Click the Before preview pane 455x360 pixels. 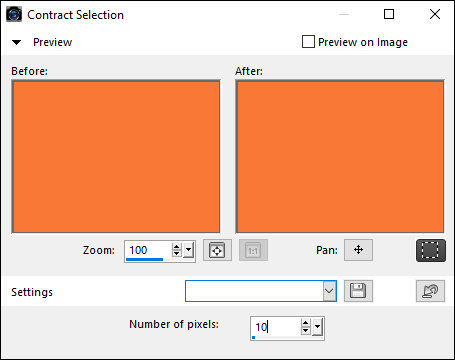(116, 157)
